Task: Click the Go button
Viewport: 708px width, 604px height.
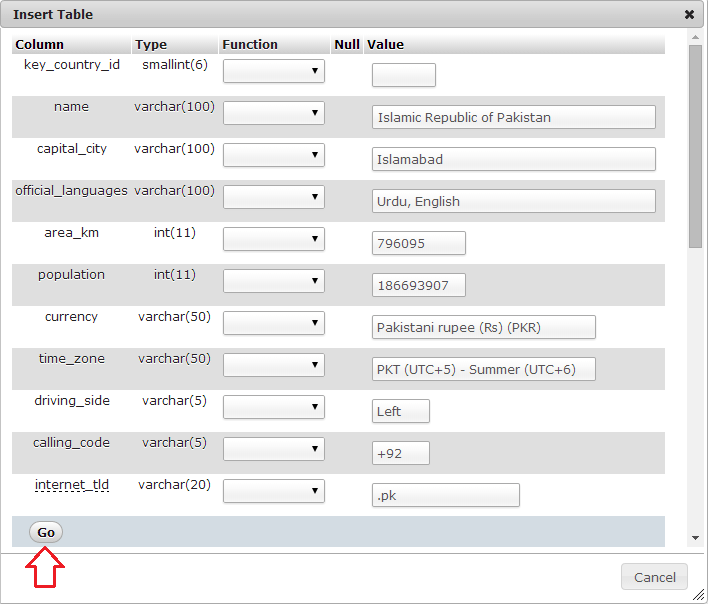Action: tap(46, 533)
